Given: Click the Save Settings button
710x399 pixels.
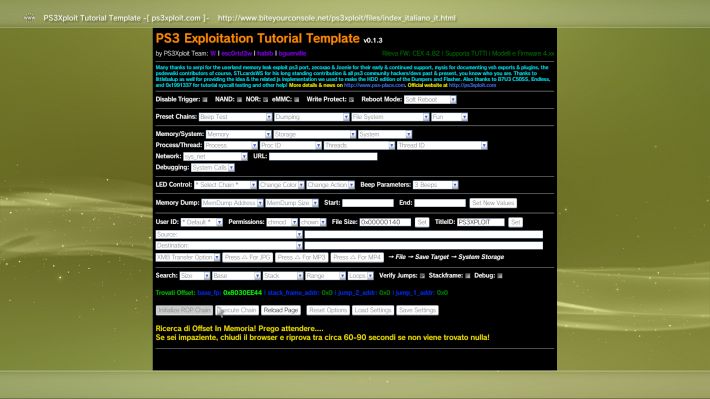Looking at the screenshot, I should tap(417, 310).
